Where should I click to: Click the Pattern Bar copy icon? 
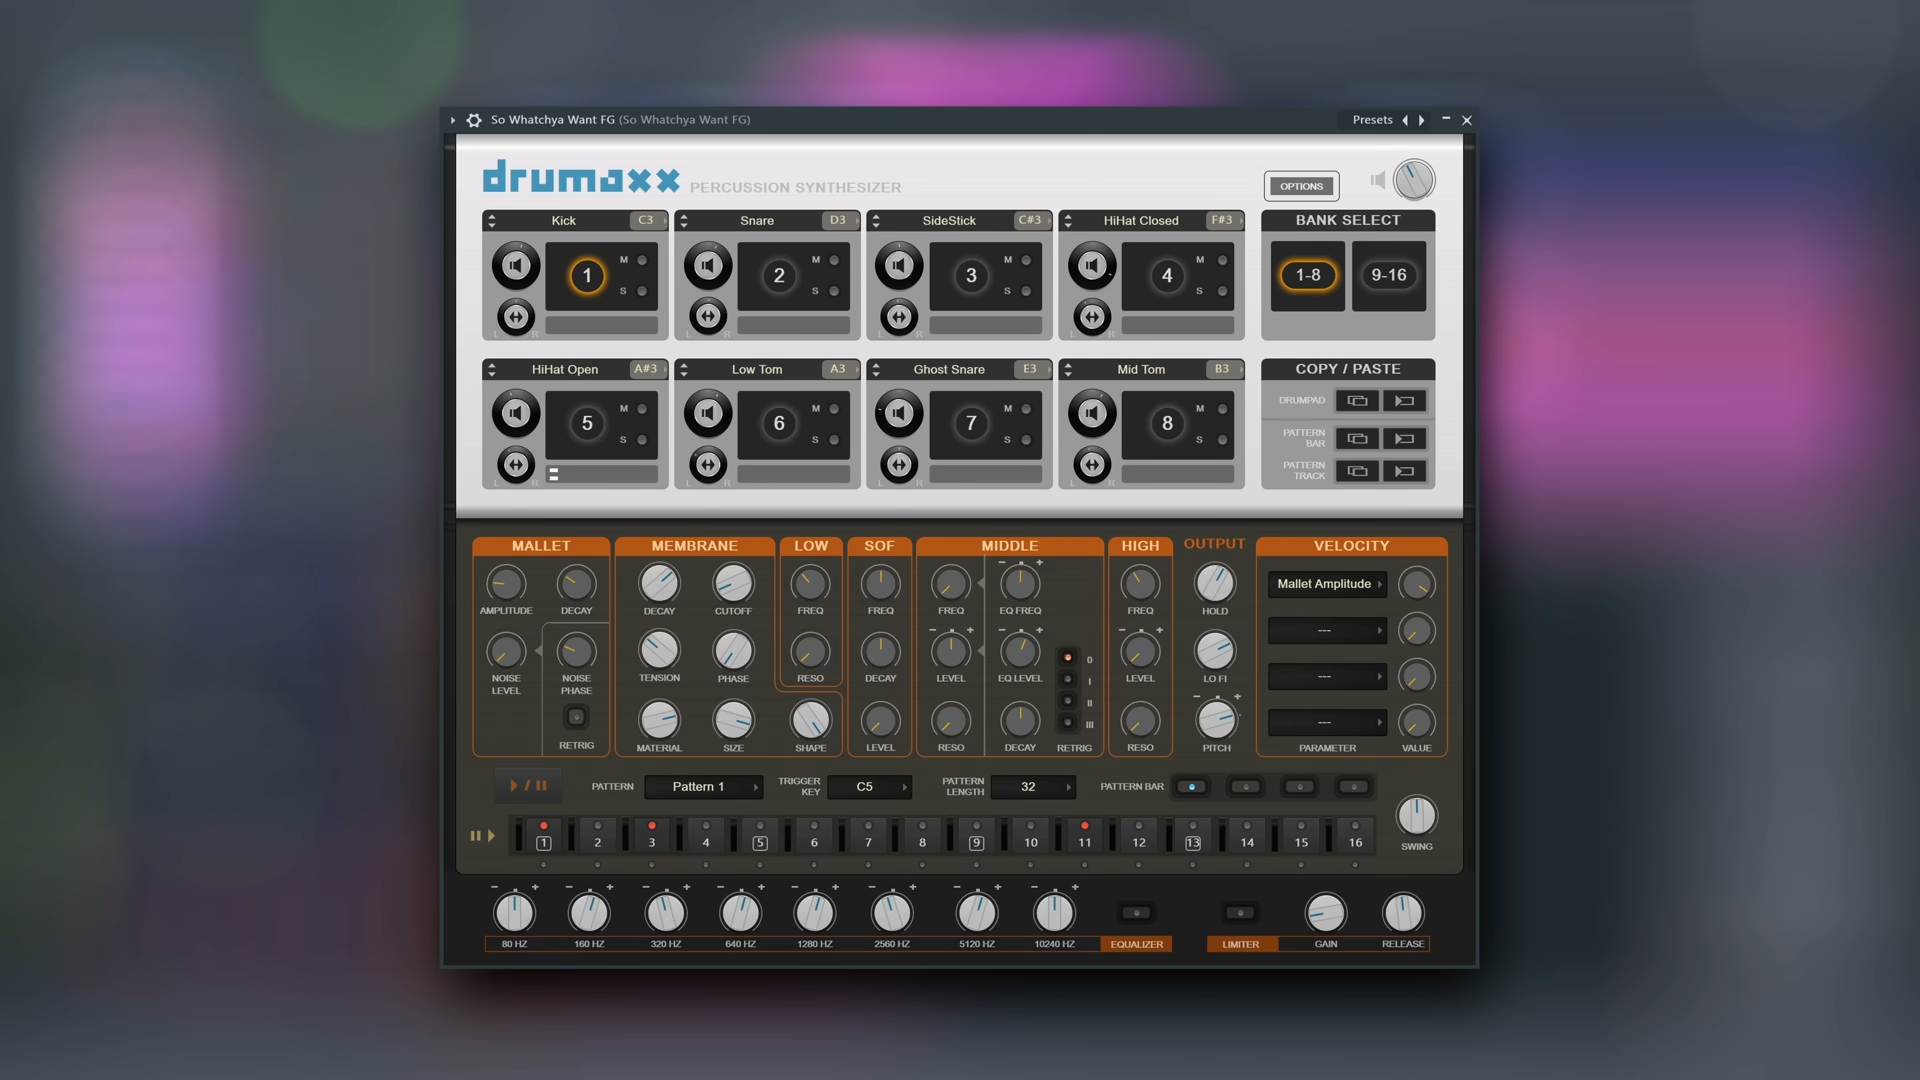(x=1357, y=439)
